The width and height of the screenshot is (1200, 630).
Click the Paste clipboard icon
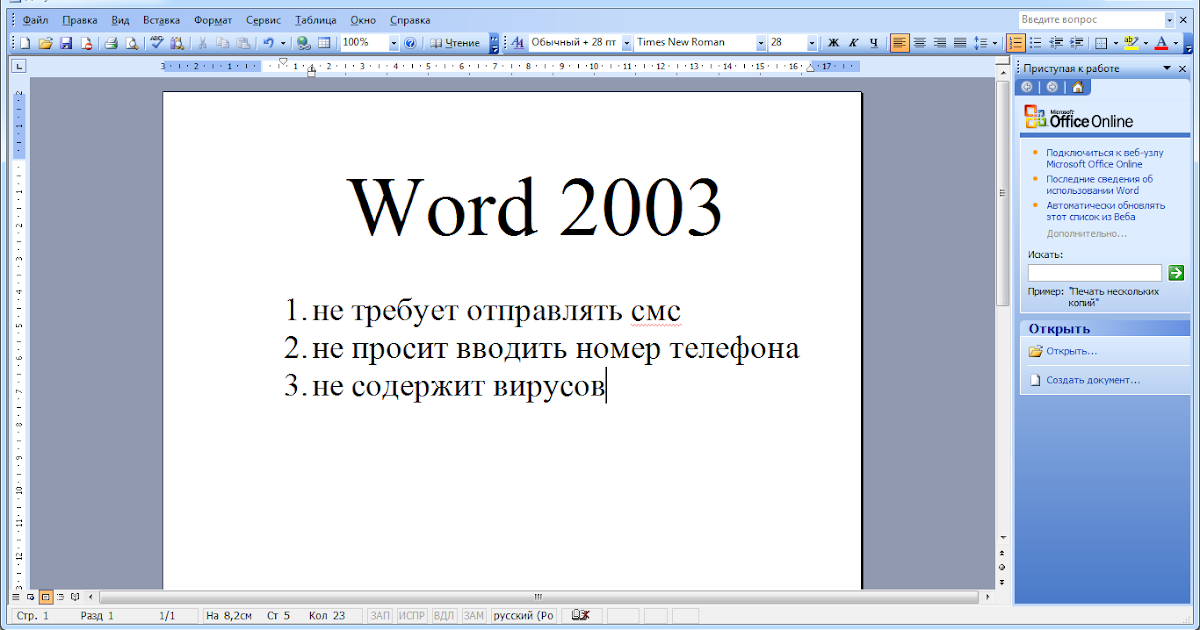pos(242,43)
